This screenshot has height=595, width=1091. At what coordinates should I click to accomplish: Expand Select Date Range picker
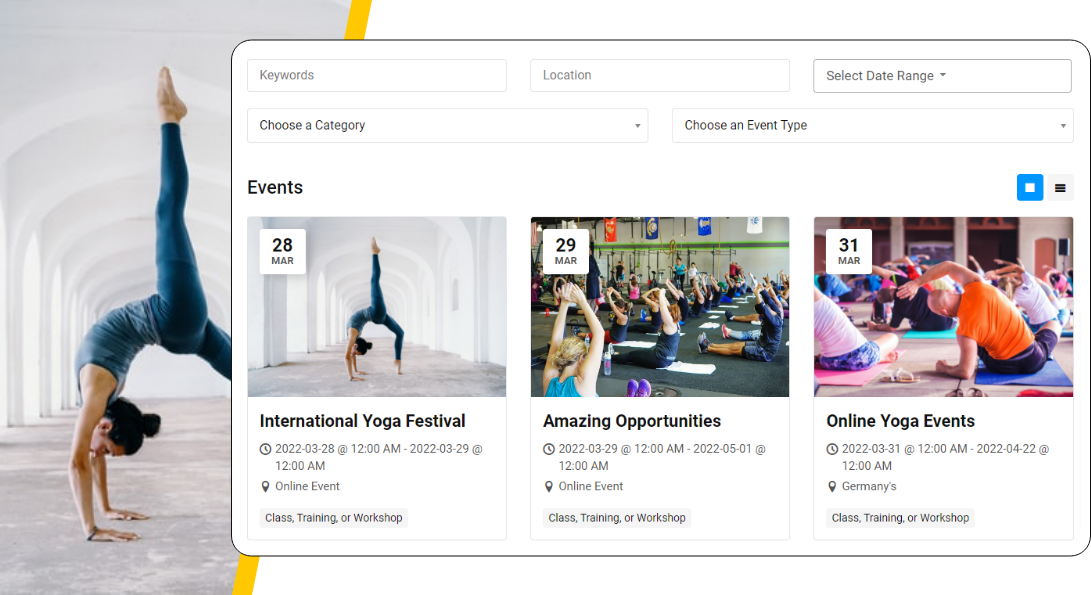tap(942, 76)
